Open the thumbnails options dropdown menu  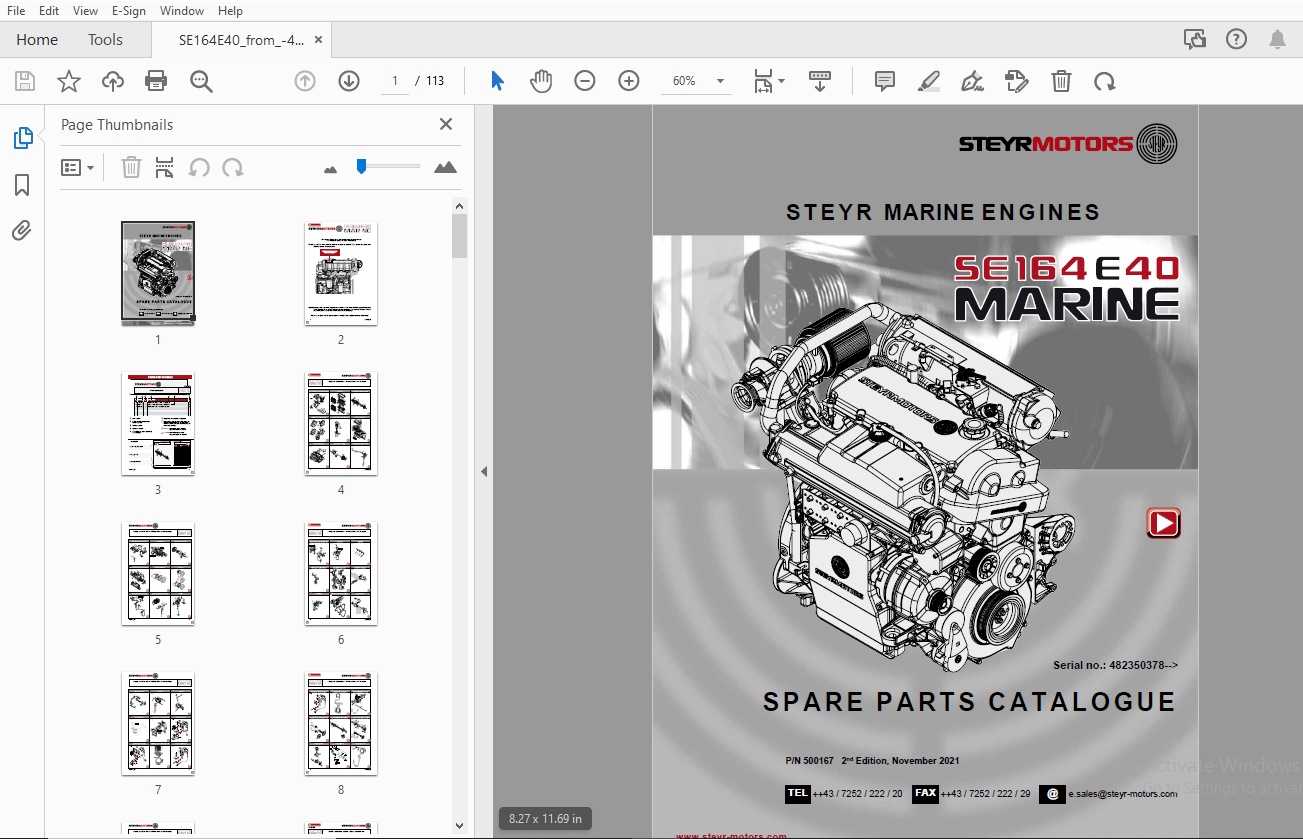(x=78, y=167)
